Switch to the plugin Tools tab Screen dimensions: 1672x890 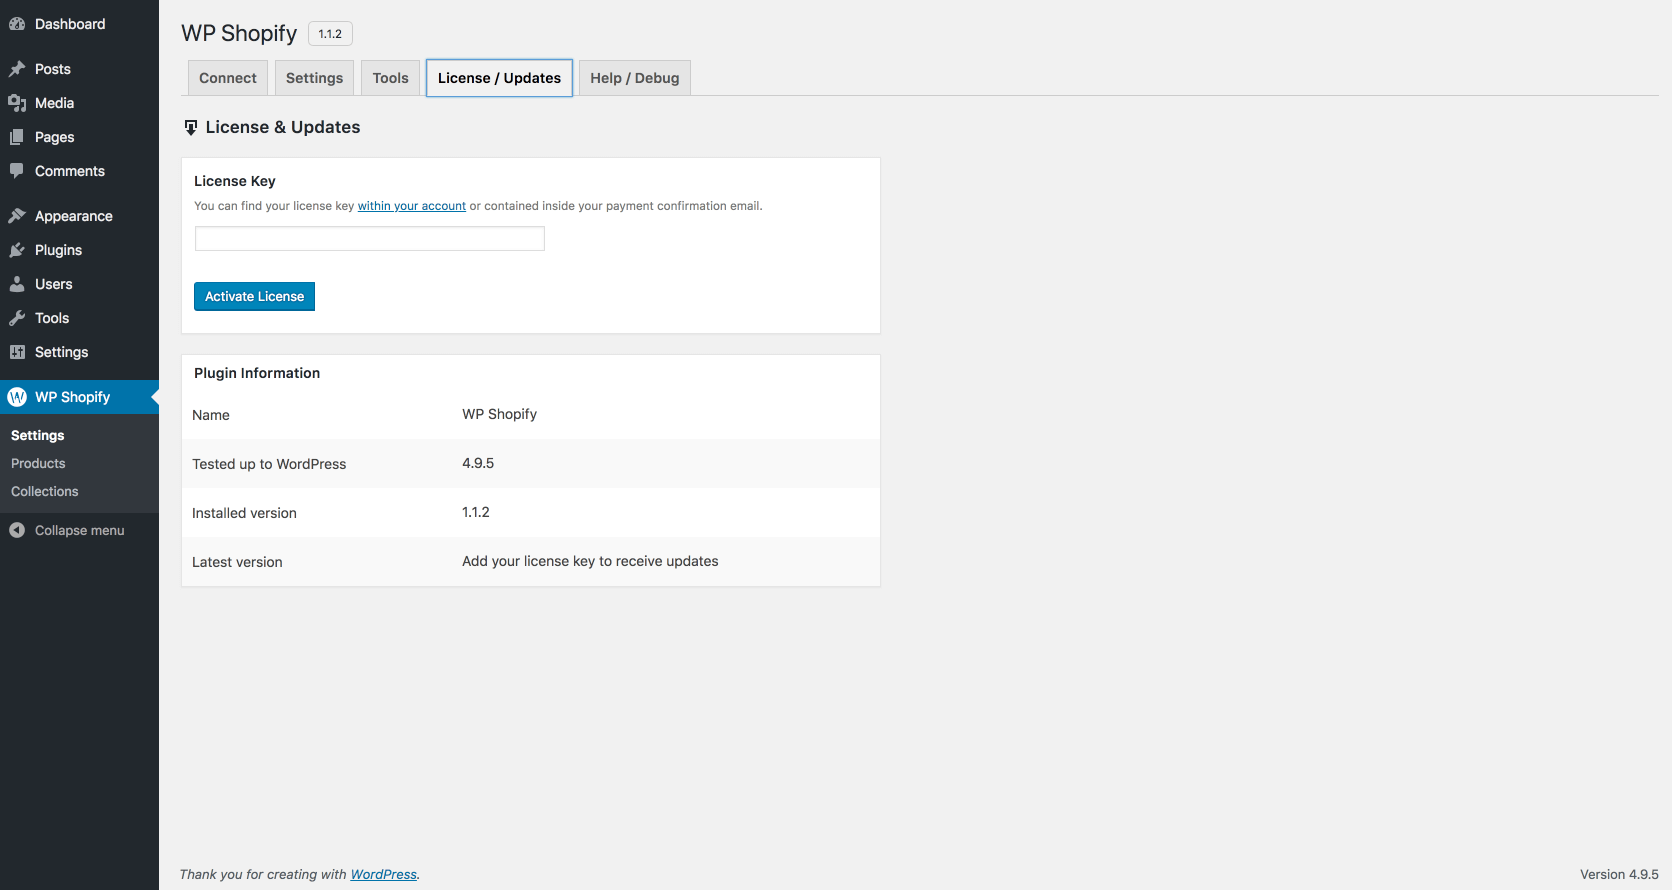click(x=391, y=78)
